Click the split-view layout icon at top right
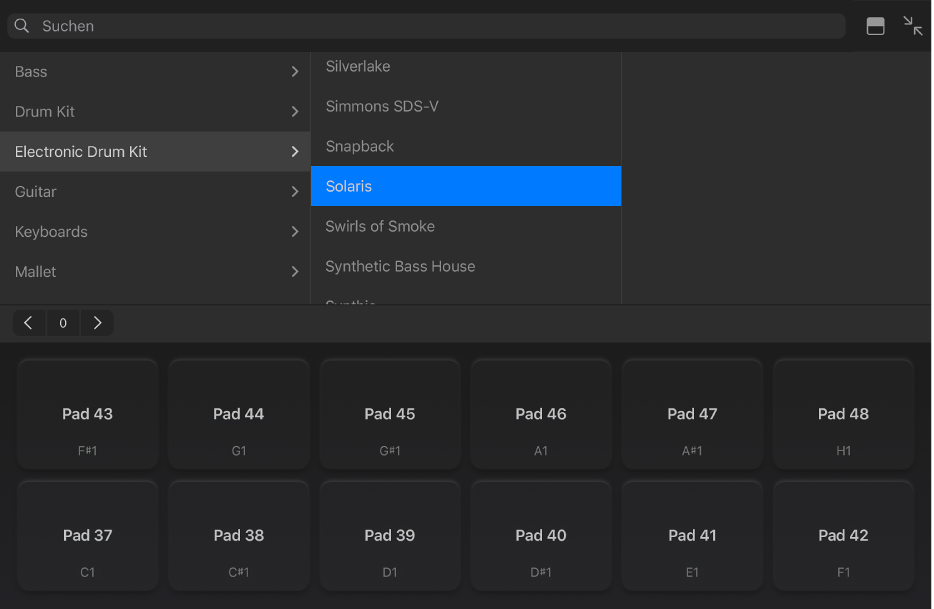 click(875, 26)
